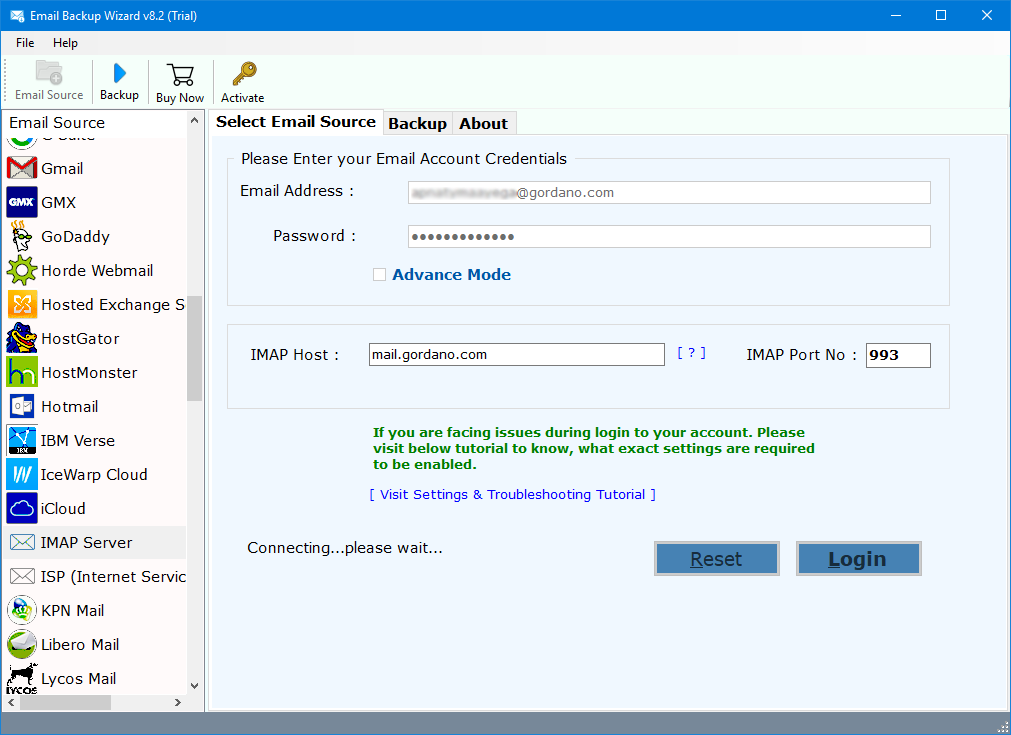Click the horizontal scroll right arrow

pos(178,702)
